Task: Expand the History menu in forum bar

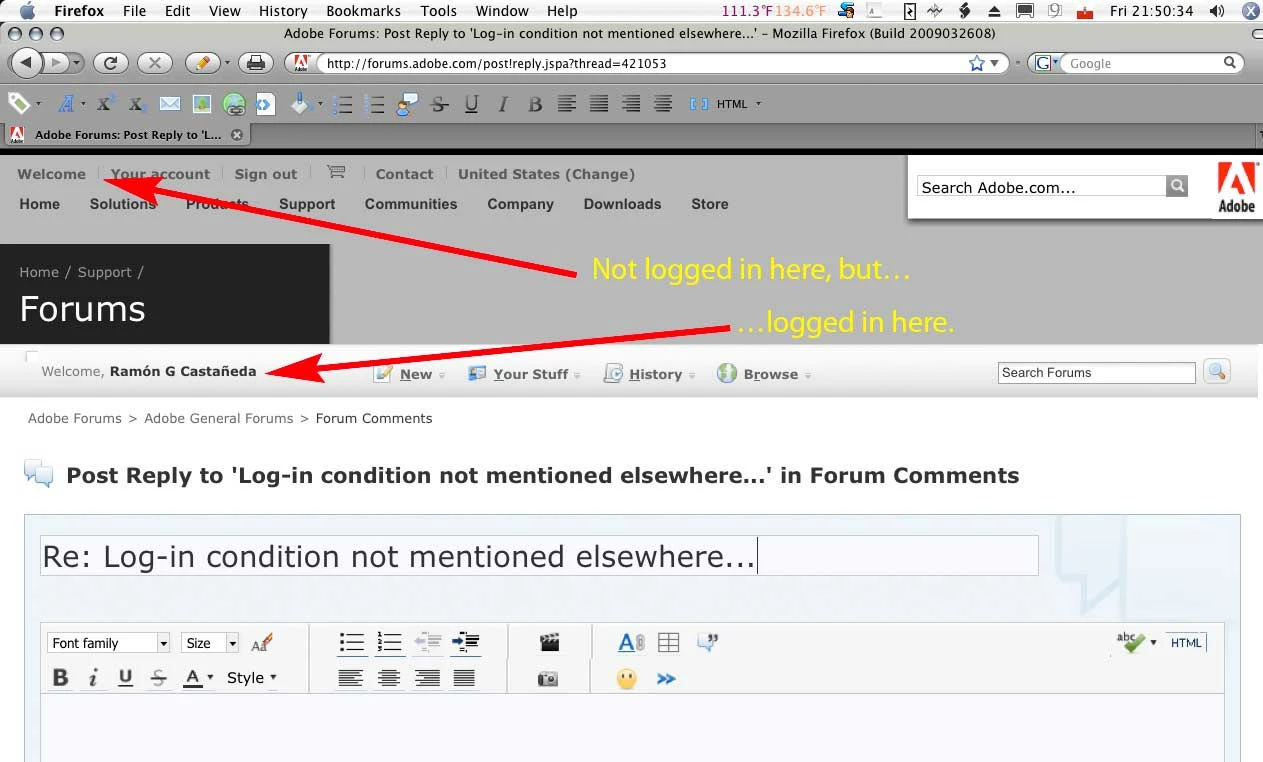Action: pos(649,374)
